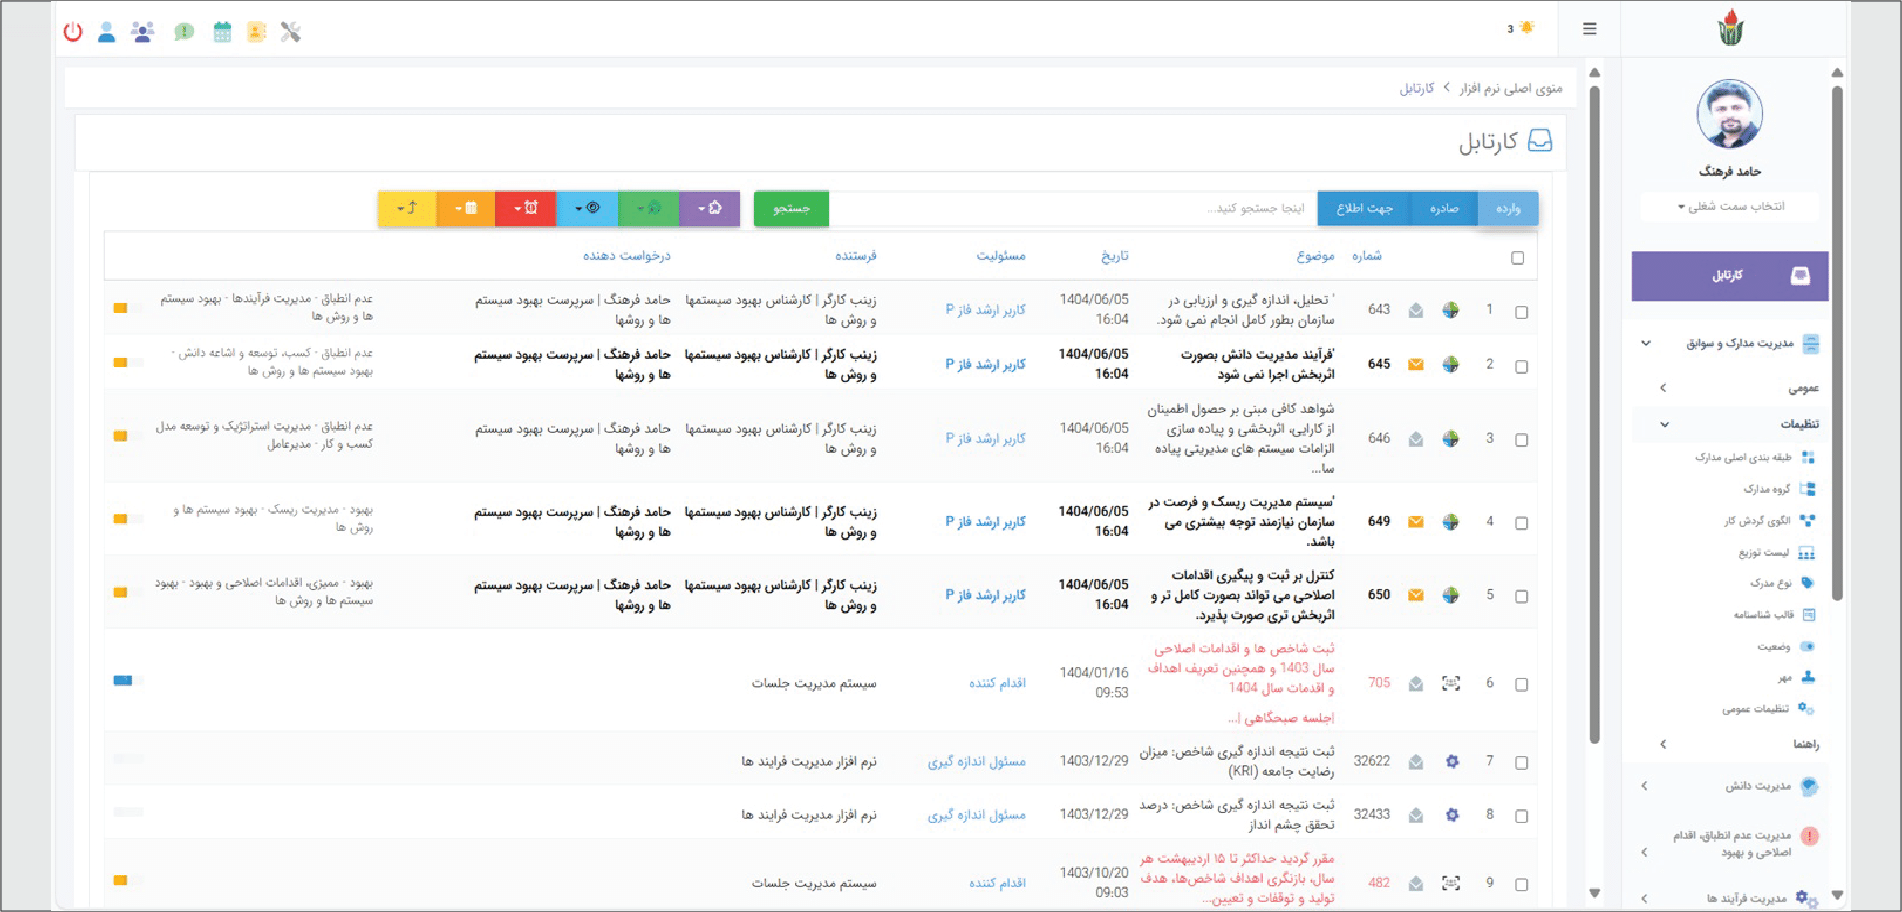Open the کارتابل sidebar button
Viewport: 1902px width, 912px height.
point(1729,276)
